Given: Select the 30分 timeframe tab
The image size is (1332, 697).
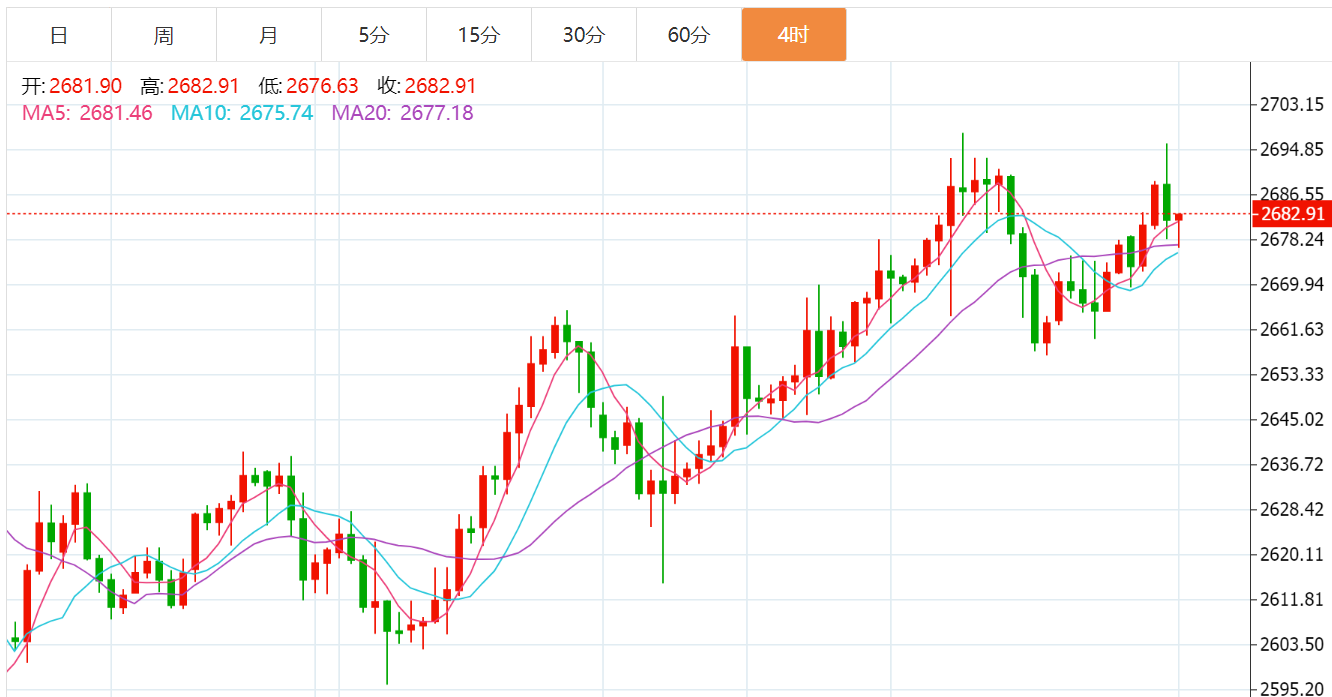Looking at the screenshot, I should tap(584, 35).
